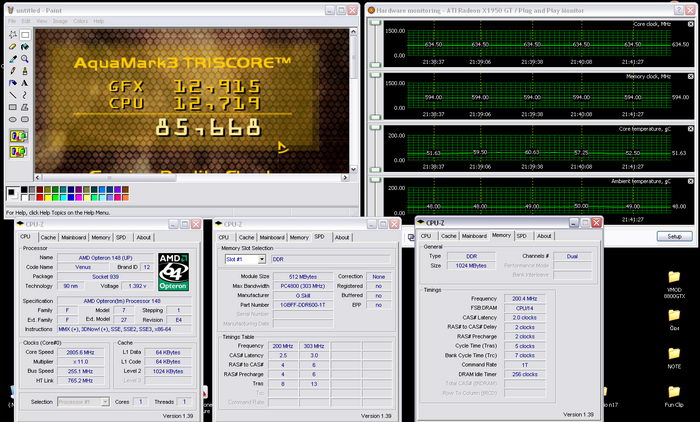Click Hardware monitoring question-mark help button
This screenshot has width=700, height=422.
678,10
